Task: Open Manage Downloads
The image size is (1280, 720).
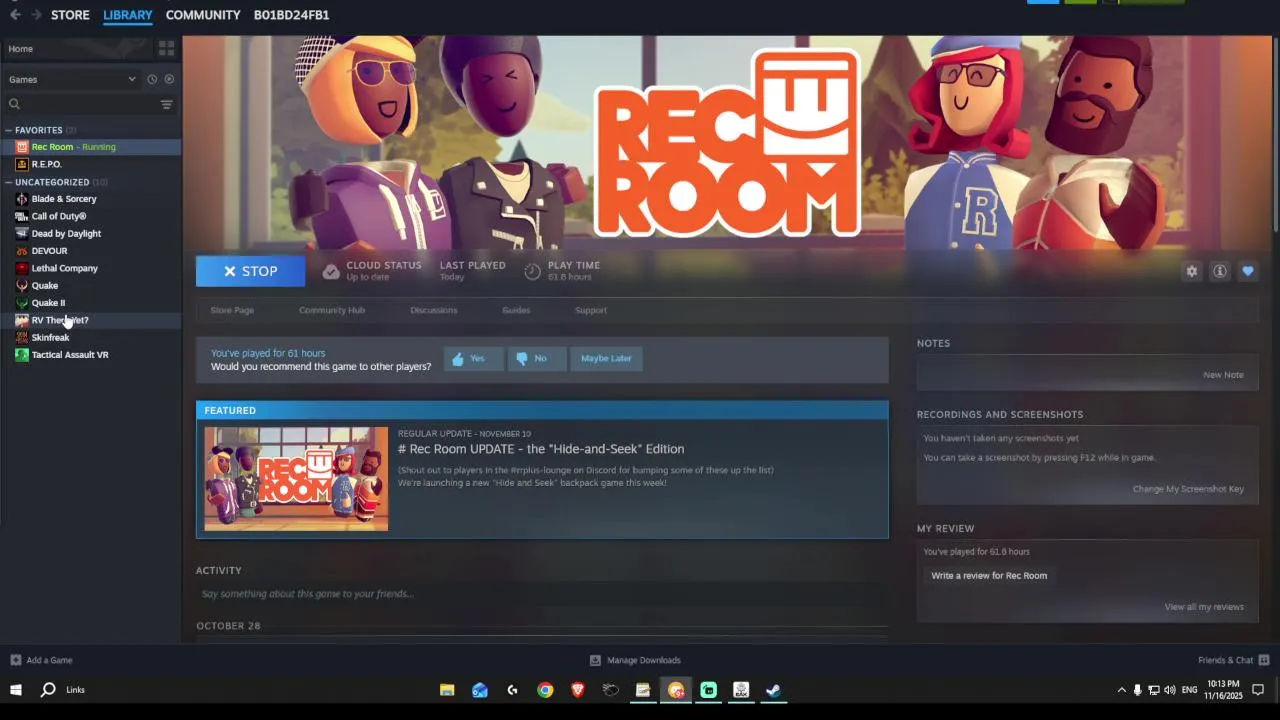Action: pyautogui.click(x=634, y=660)
